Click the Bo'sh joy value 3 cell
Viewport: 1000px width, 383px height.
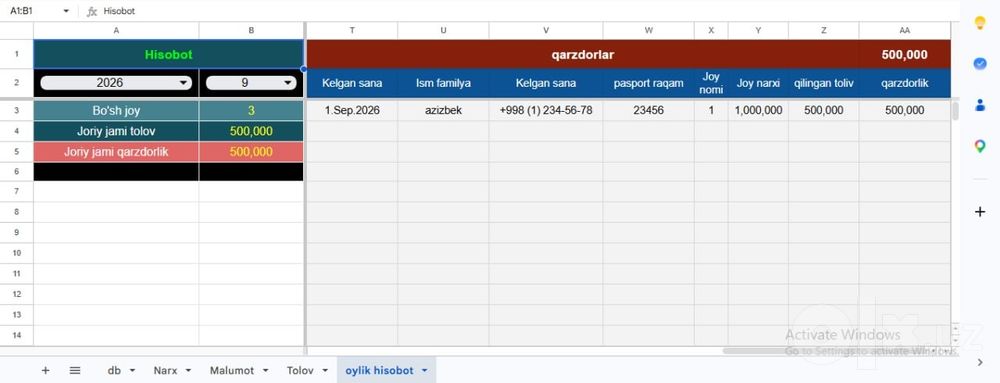click(x=251, y=110)
